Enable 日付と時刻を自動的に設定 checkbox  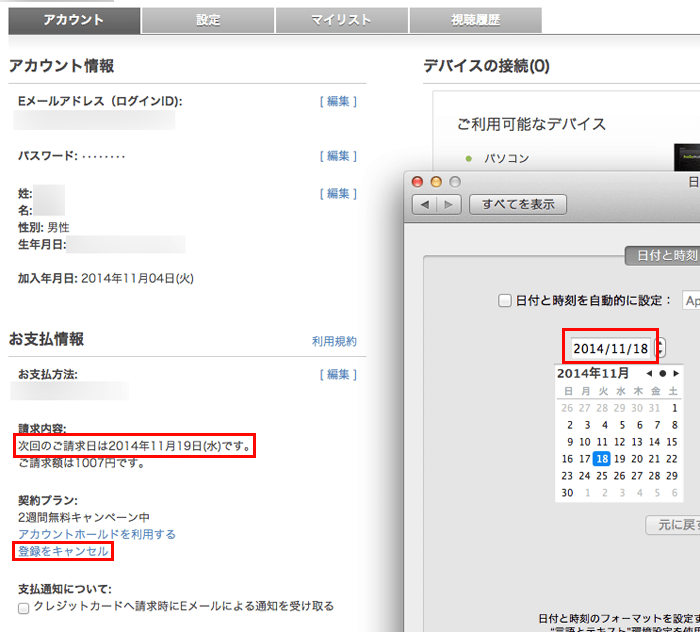coord(505,300)
